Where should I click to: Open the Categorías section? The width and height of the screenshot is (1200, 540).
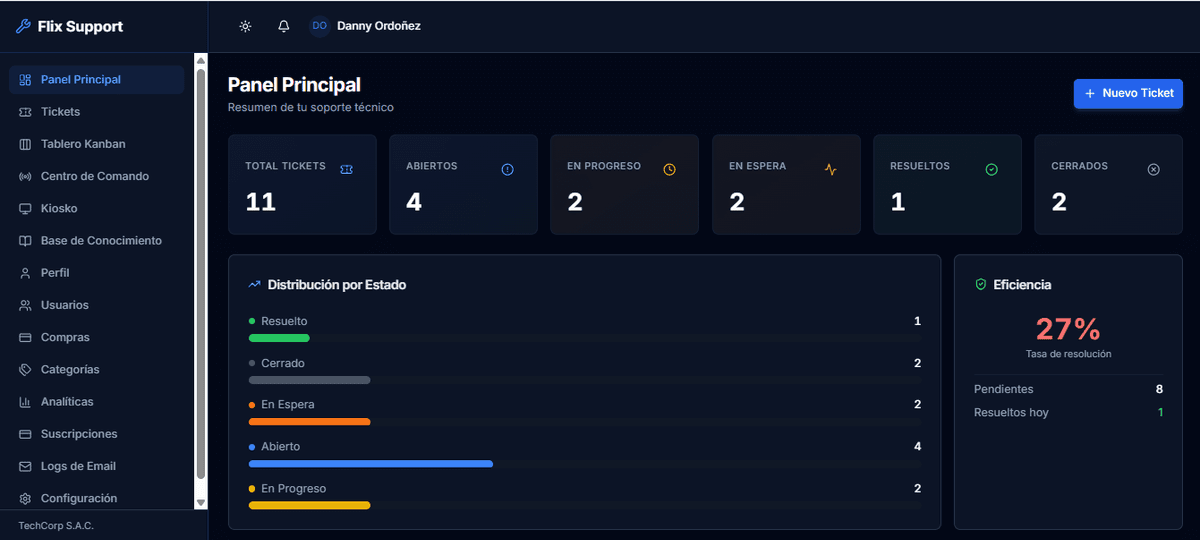[x=97, y=370]
